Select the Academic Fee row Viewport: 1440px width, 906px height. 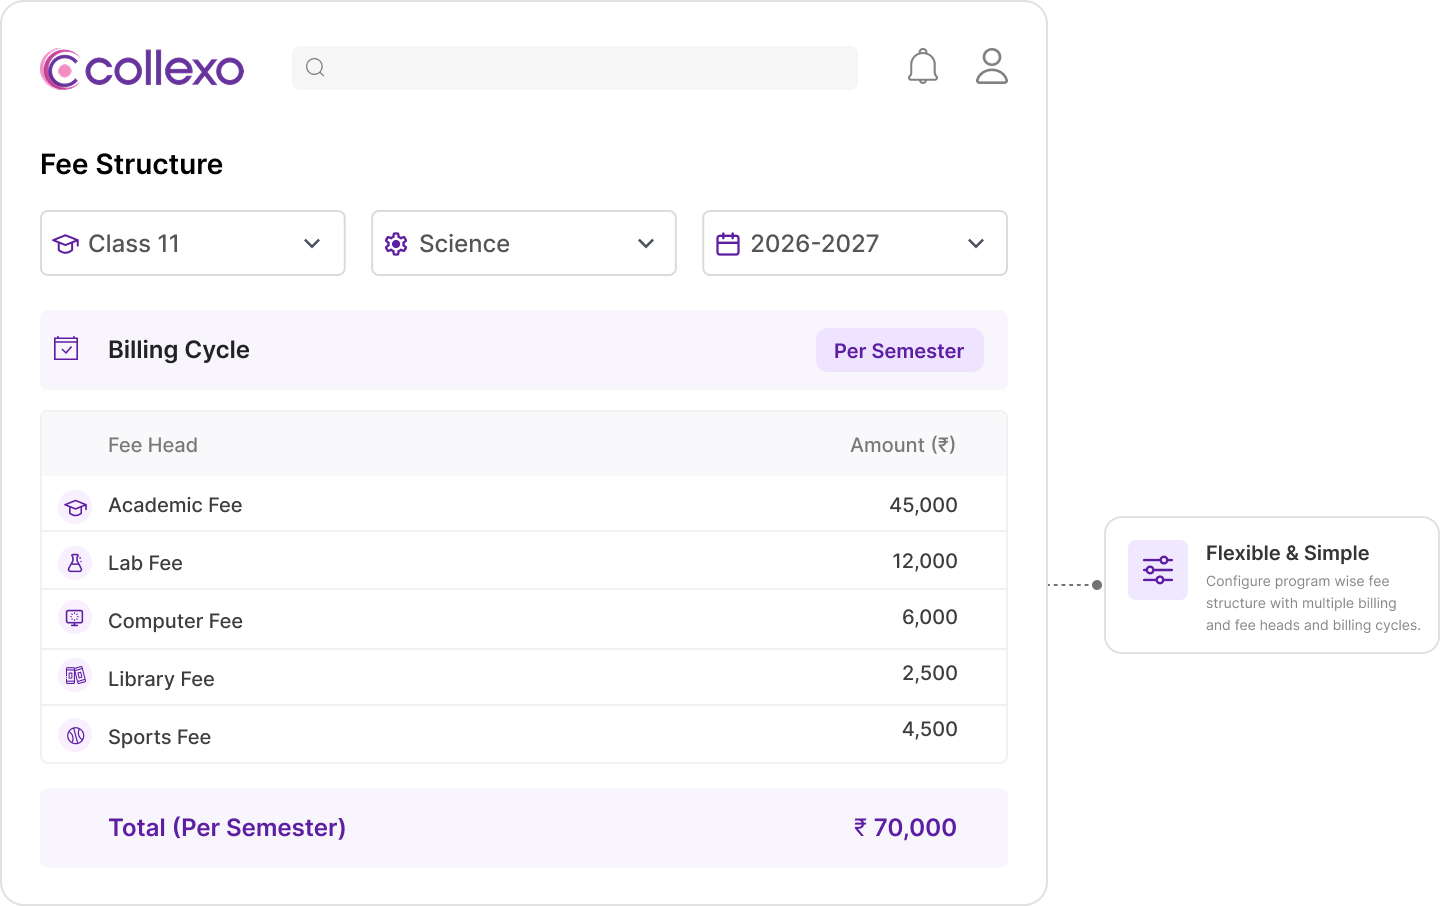coord(524,504)
